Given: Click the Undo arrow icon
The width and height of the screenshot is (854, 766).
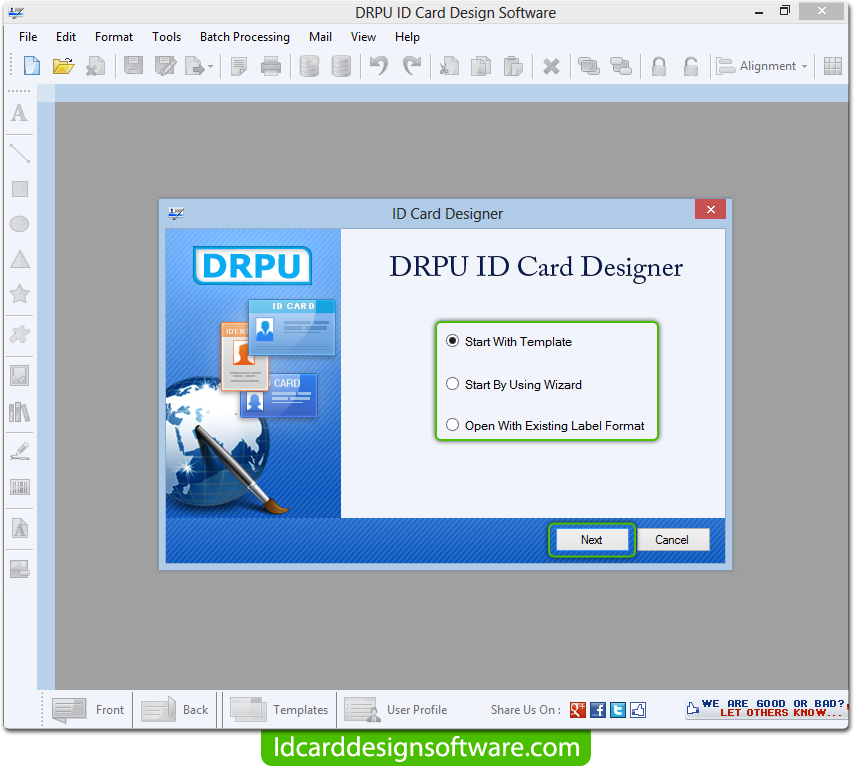Looking at the screenshot, I should click(x=378, y=67).
